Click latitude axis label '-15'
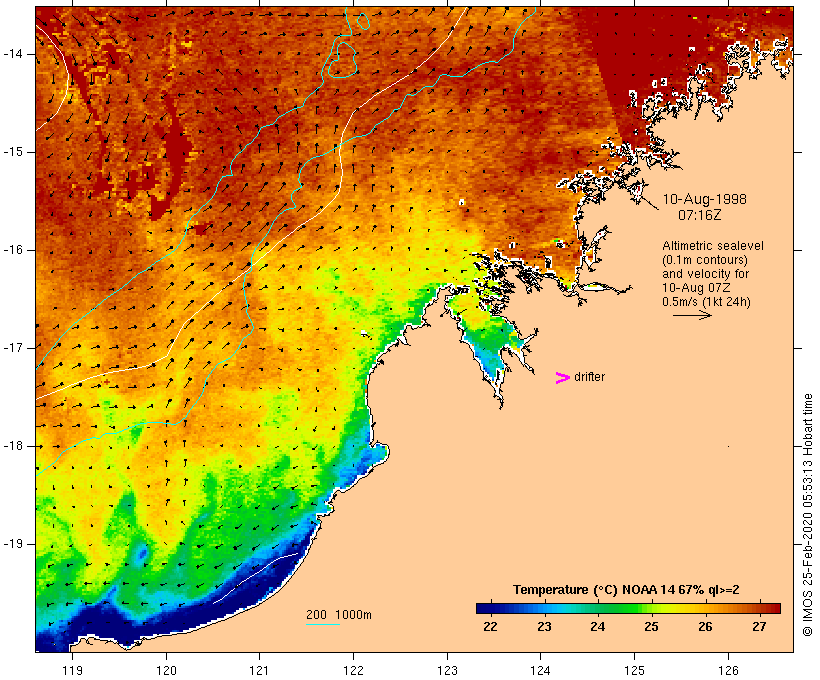This screenshot has width=820, height=680. click(x=13, y=152)
